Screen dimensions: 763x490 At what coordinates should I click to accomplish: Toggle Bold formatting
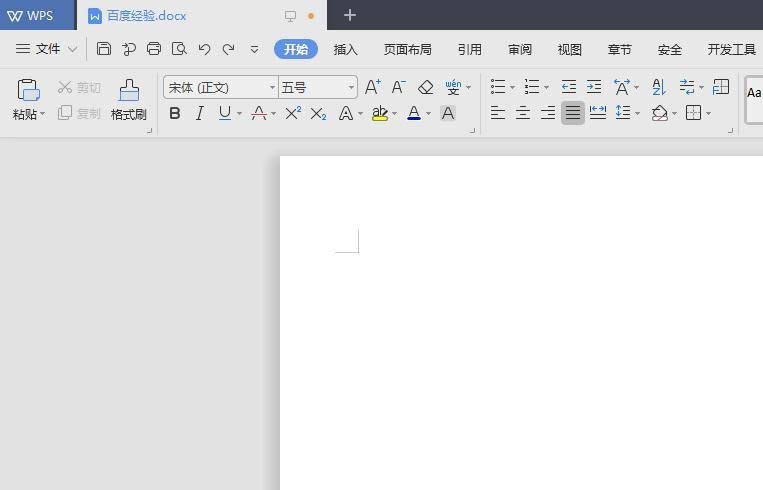[x=175, y=114]
